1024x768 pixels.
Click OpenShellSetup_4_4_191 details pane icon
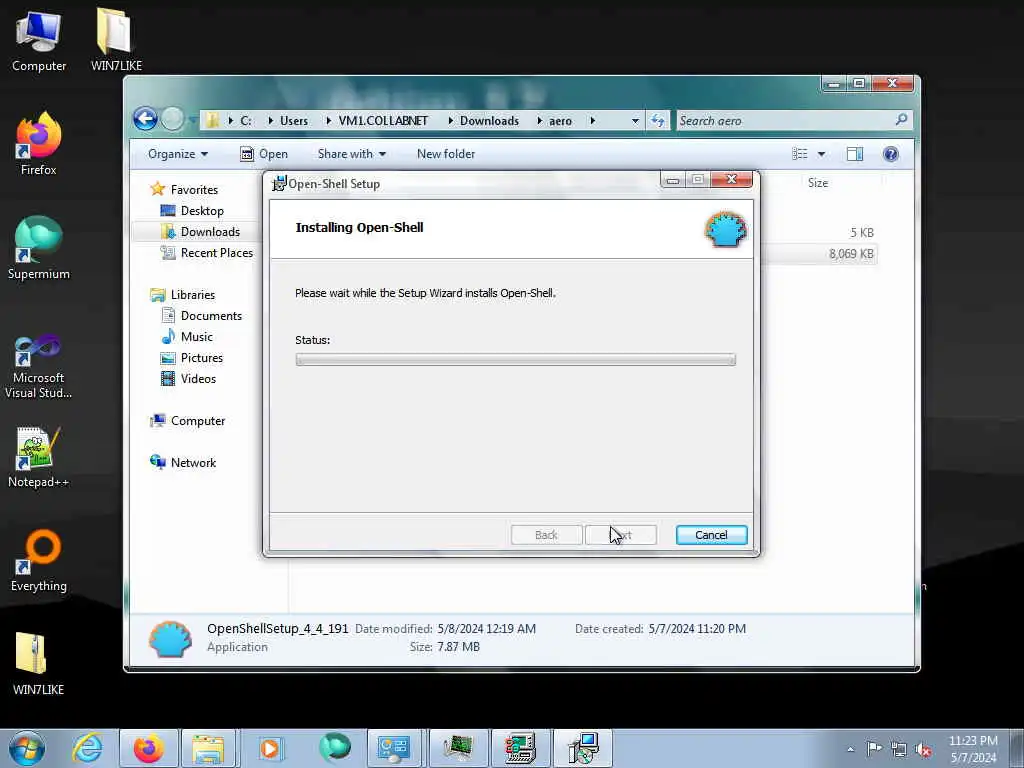coord(170,638)
